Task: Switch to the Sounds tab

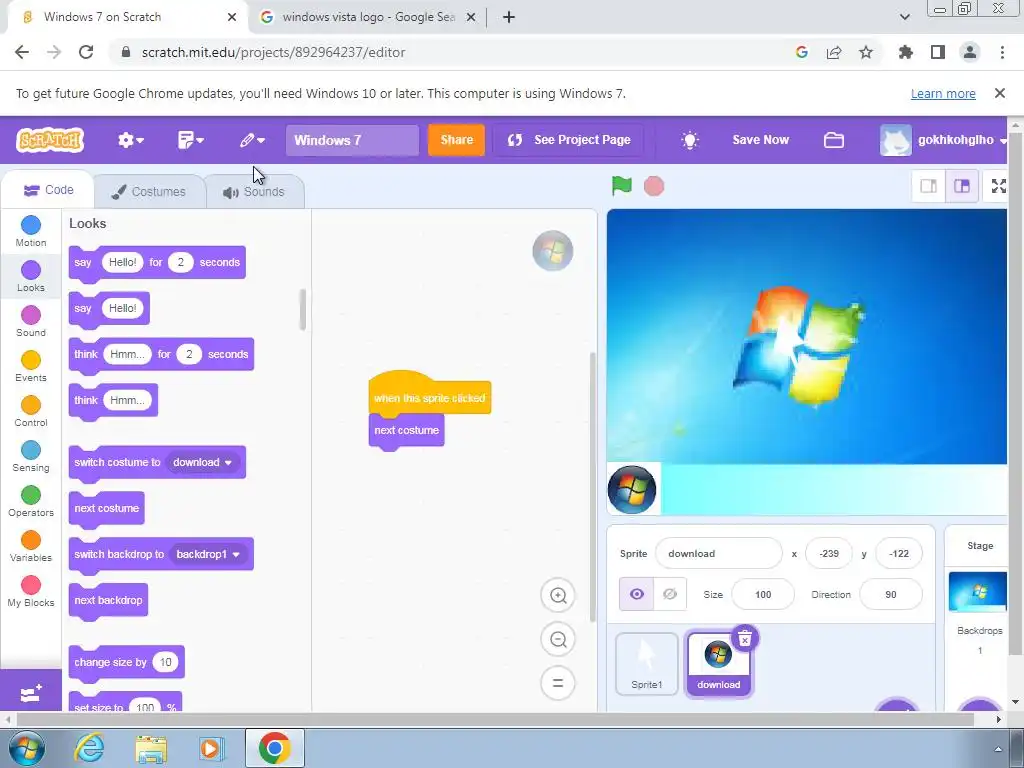Action: click(x=254, y=191)
